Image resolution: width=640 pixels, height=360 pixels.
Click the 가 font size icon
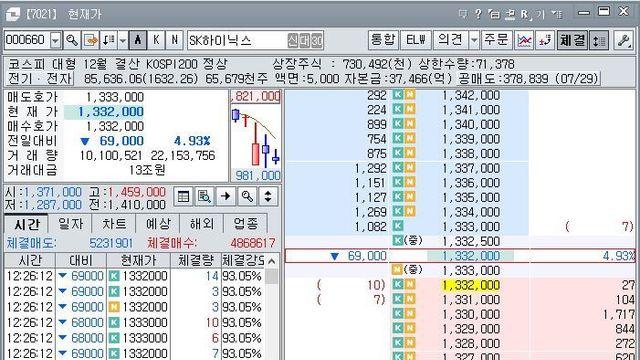(x=541, y=14)
